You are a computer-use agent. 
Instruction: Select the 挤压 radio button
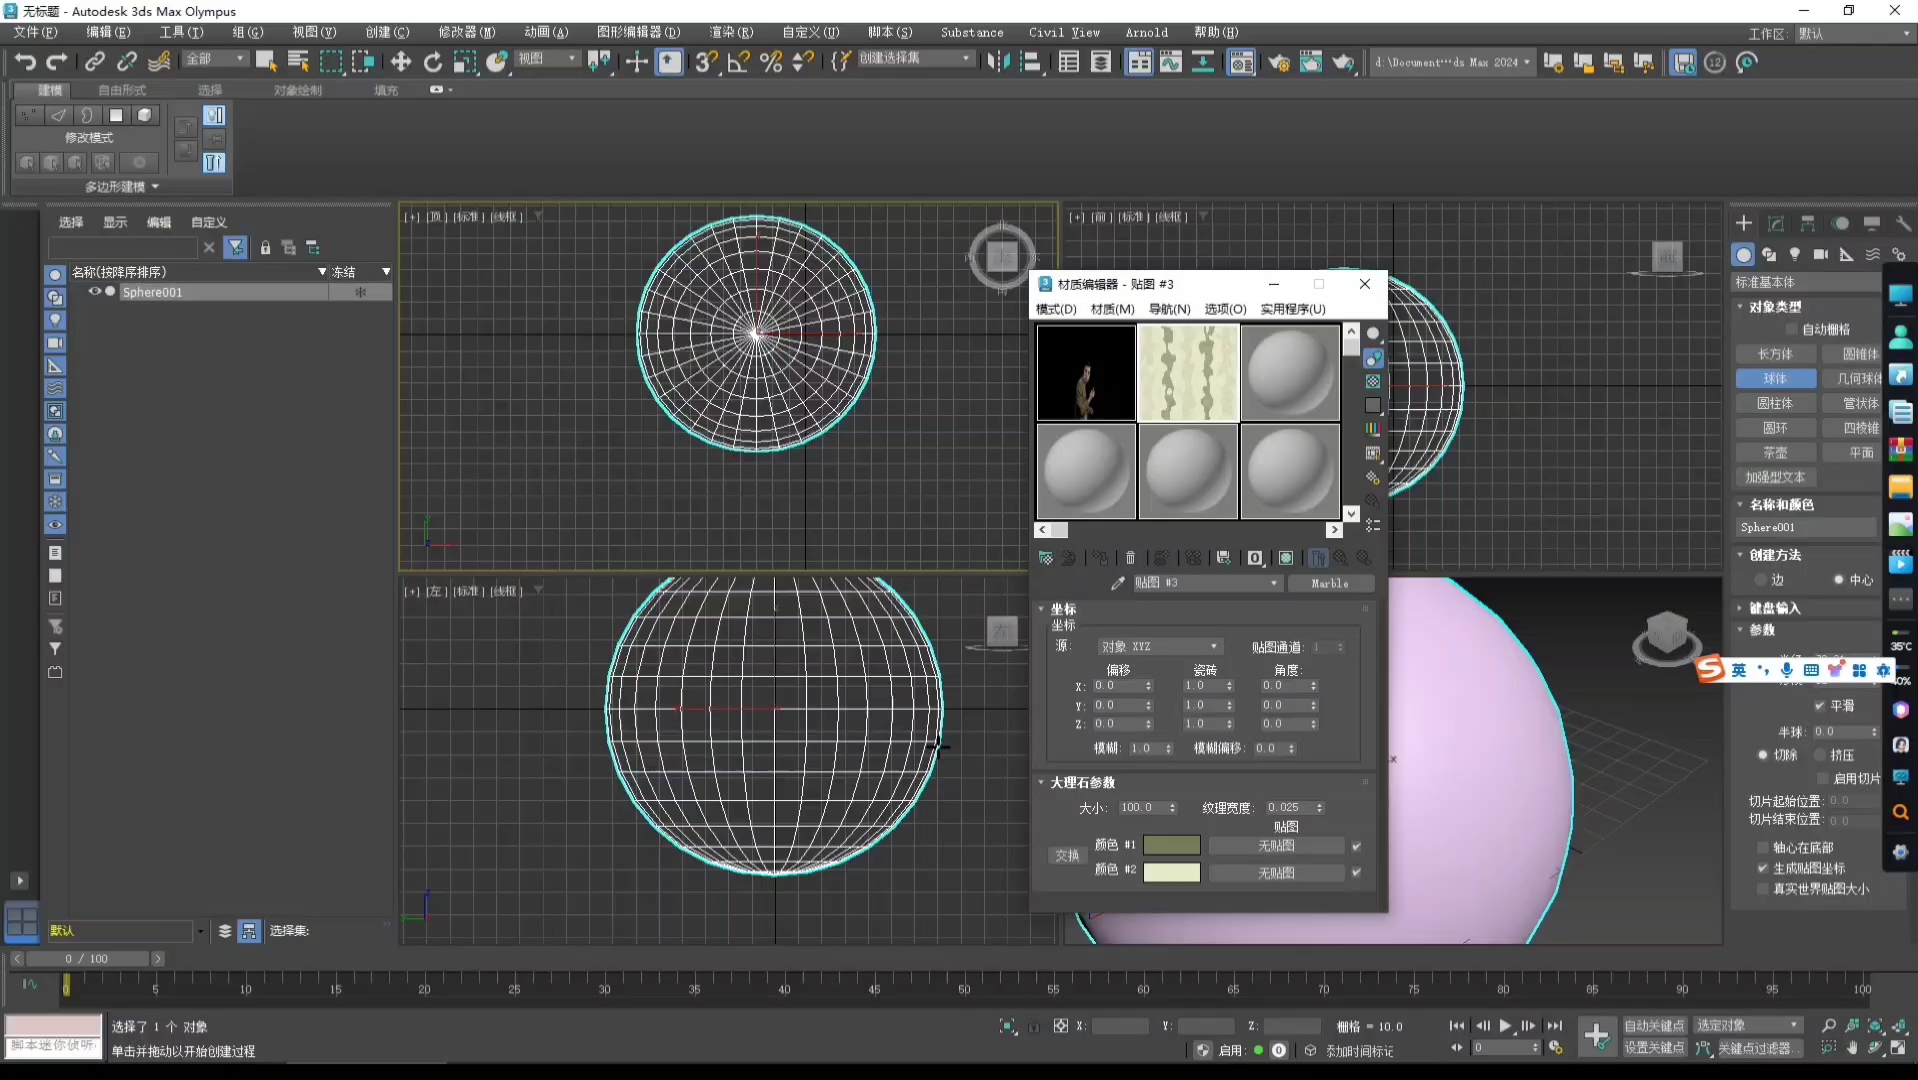[x=1820, y=754]
